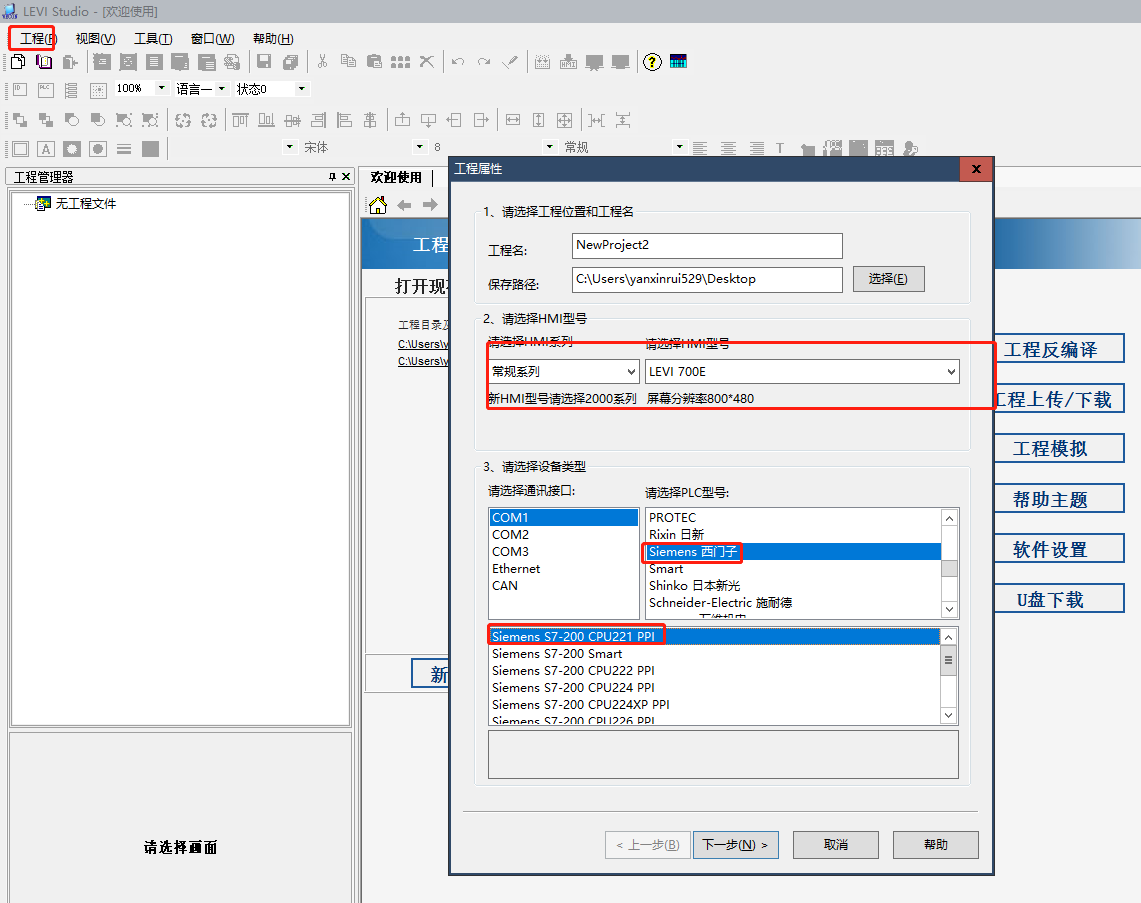Click the Open Project toolbar icon

(x=44, y=62)
